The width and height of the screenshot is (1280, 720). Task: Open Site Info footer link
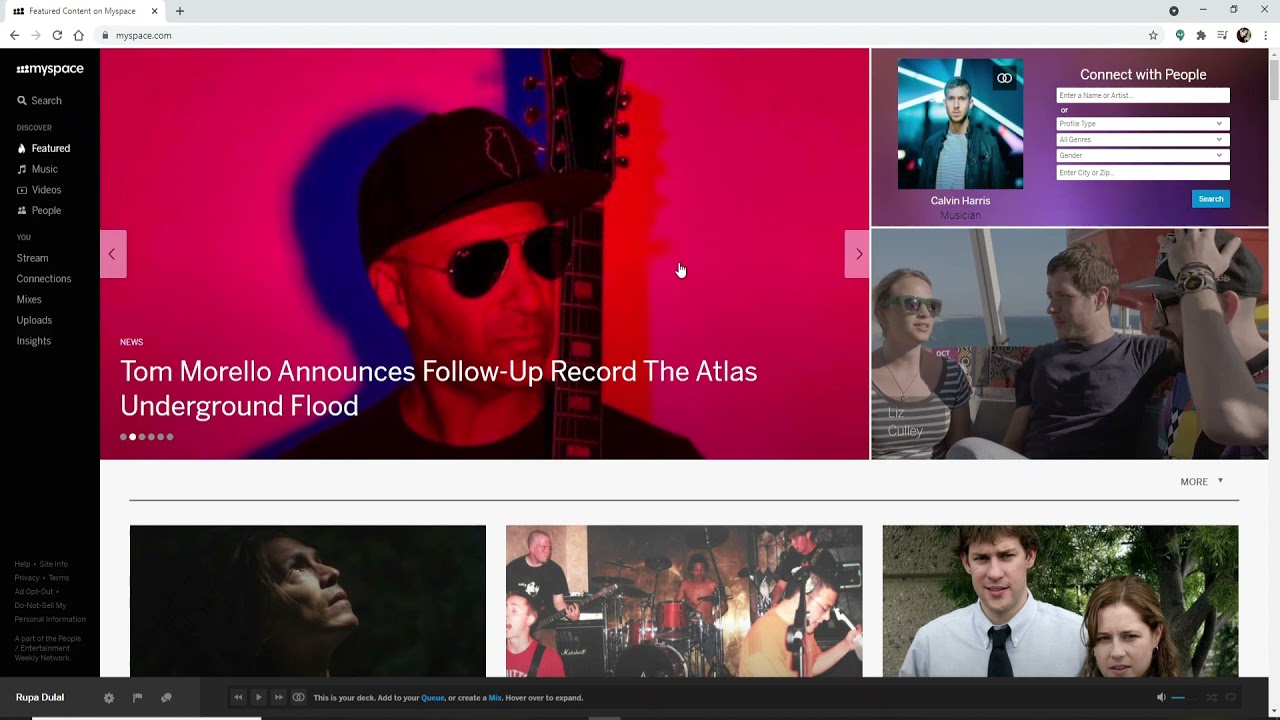tap(54, 564)
